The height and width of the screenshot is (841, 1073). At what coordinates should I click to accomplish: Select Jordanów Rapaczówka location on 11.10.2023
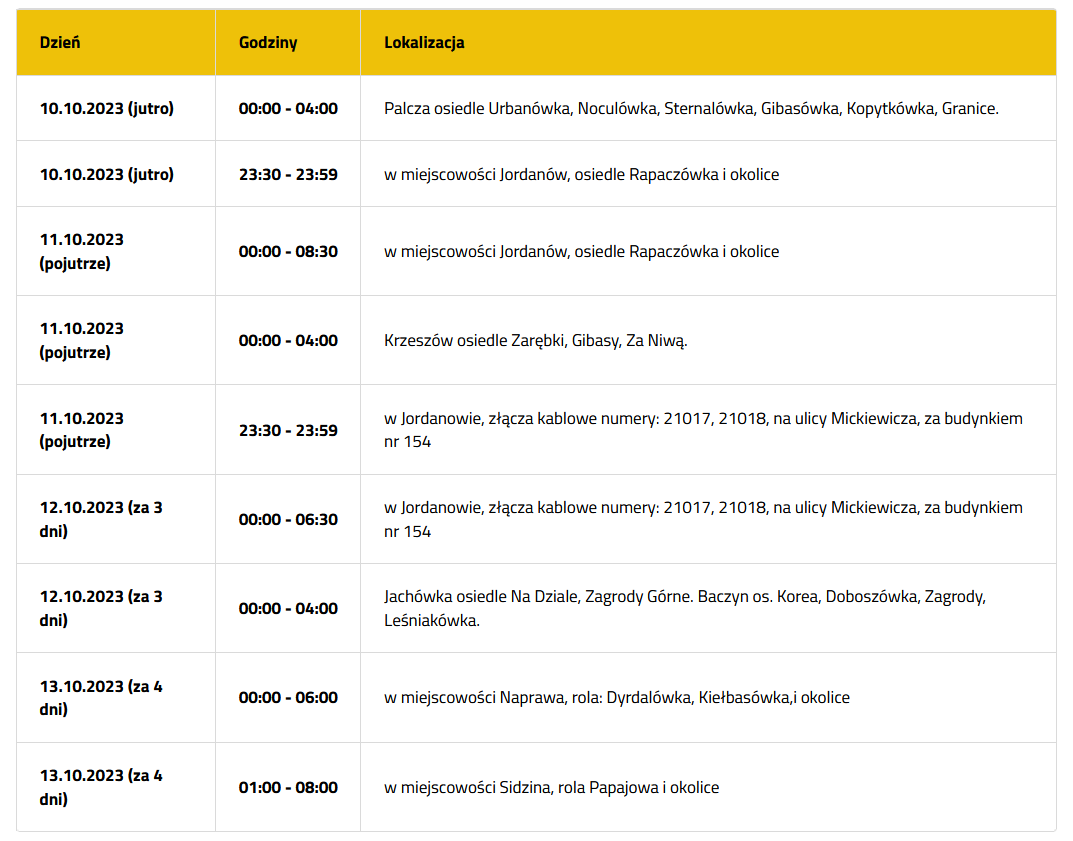pyautogui.click(x=581, y=252)
